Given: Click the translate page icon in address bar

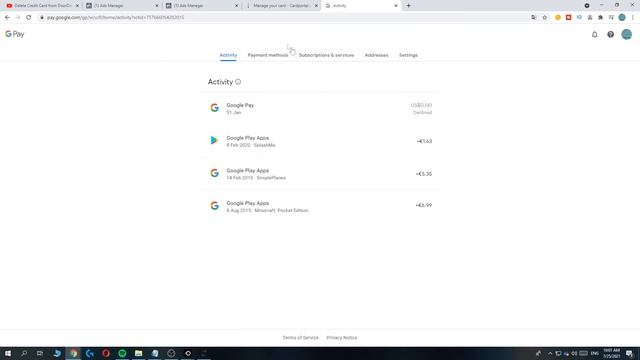Looking at the screenshot, I should tap(534, 18).
